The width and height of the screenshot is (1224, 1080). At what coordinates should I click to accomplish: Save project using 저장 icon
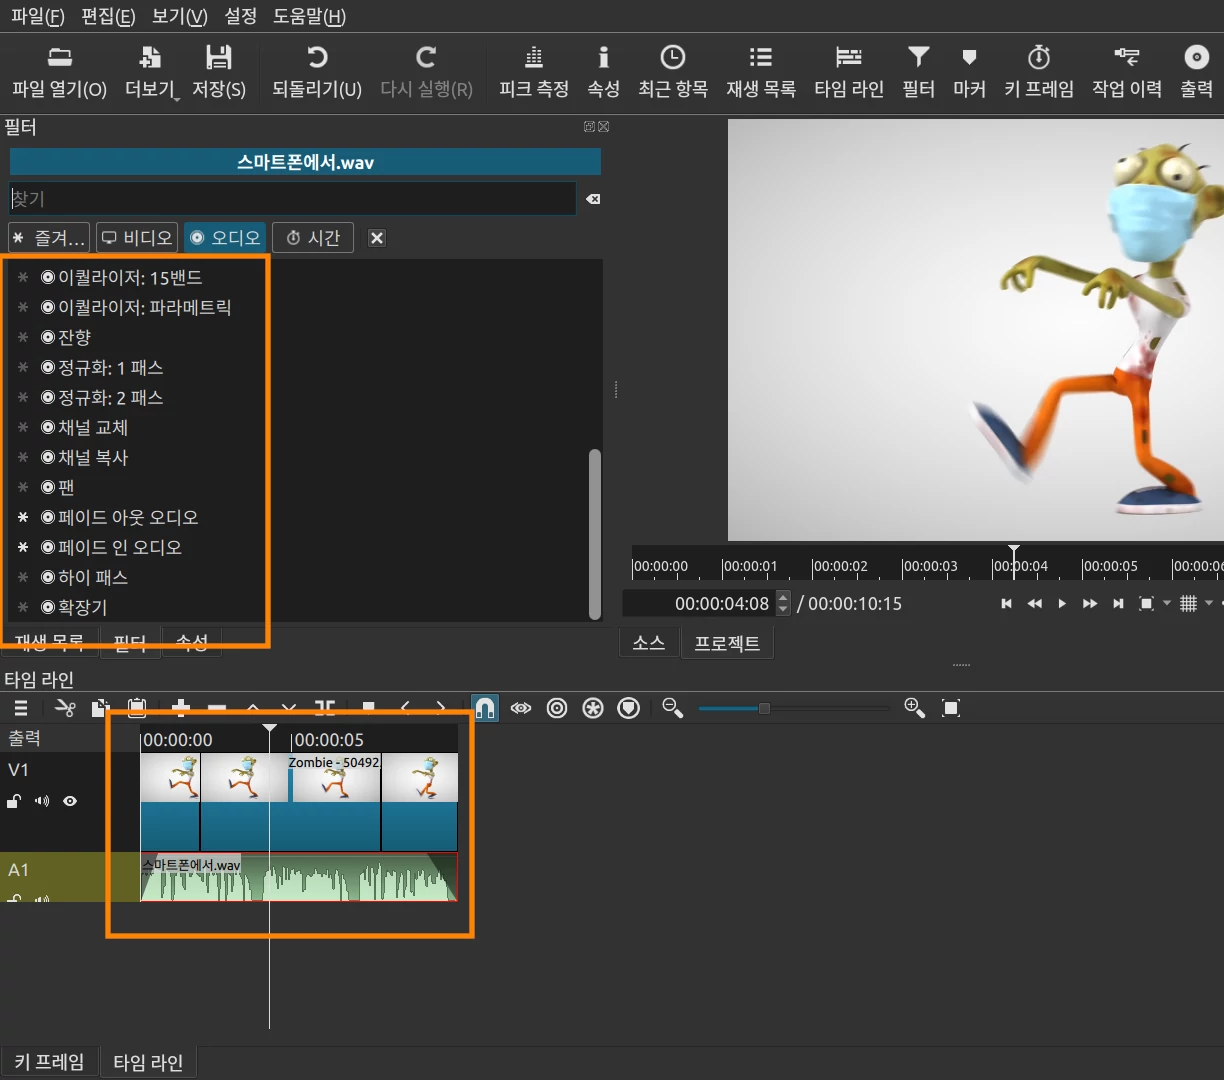click(x=218, y=71)
